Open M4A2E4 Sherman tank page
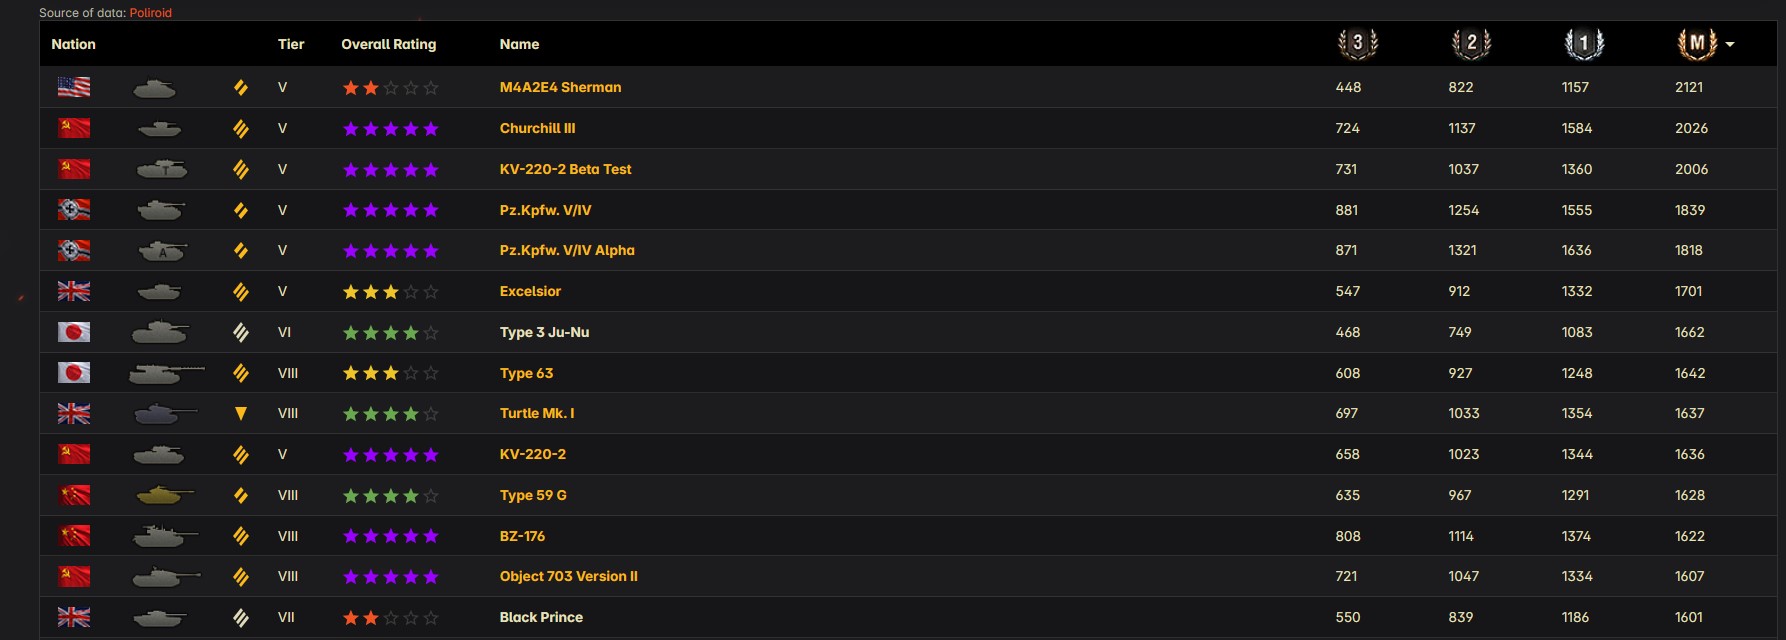Image resolution: width=1786 pixels, height=640 pixels. coord(560,87)
